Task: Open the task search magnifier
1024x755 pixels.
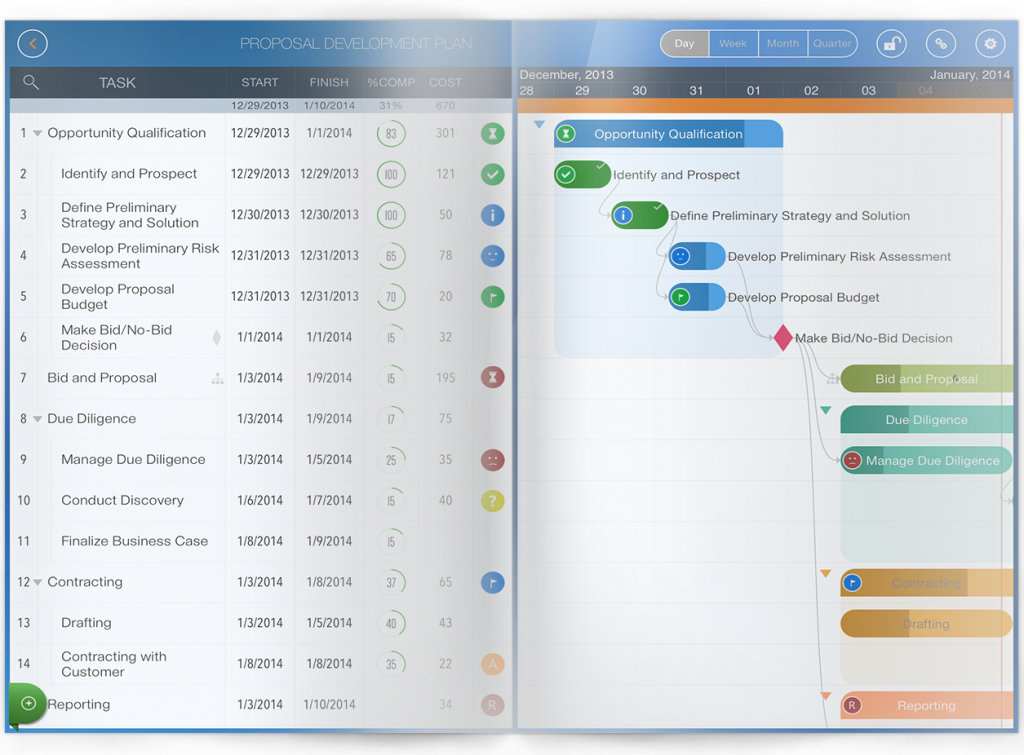Action: 31,82
